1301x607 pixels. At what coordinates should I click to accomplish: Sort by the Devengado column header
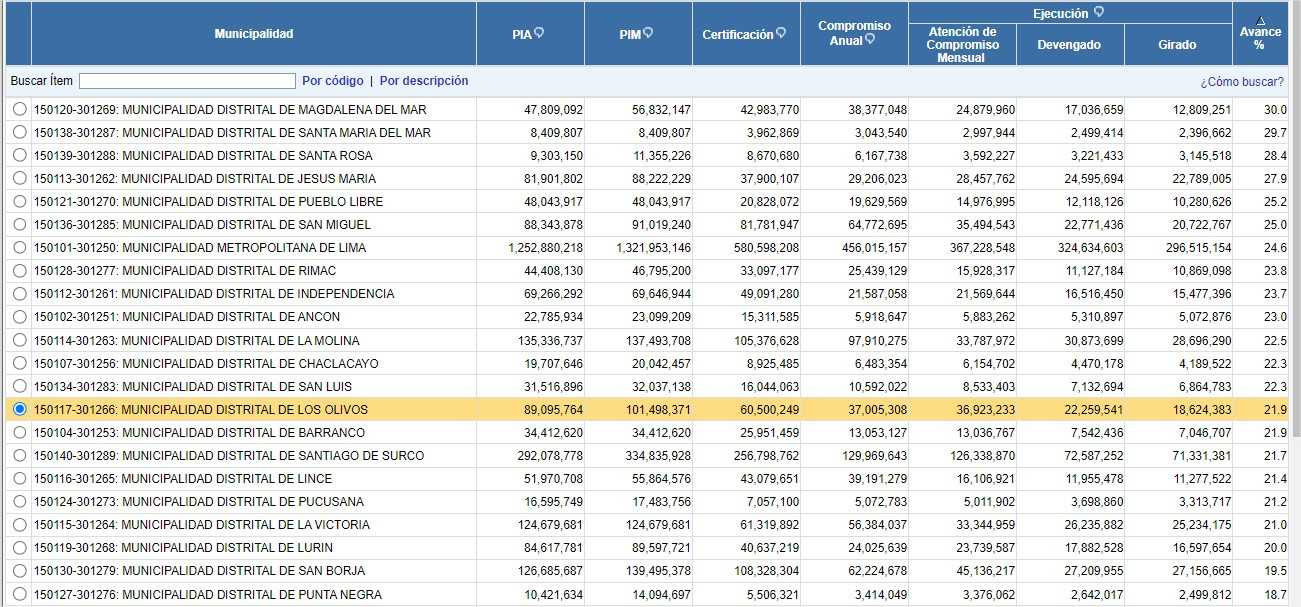[1069, 45]
